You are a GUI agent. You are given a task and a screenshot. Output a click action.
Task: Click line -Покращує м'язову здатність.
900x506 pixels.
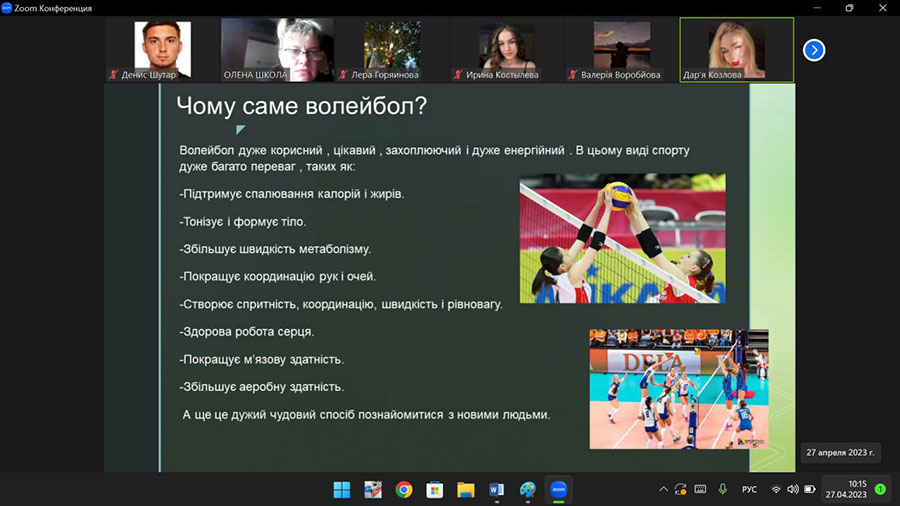click(262, 360)
